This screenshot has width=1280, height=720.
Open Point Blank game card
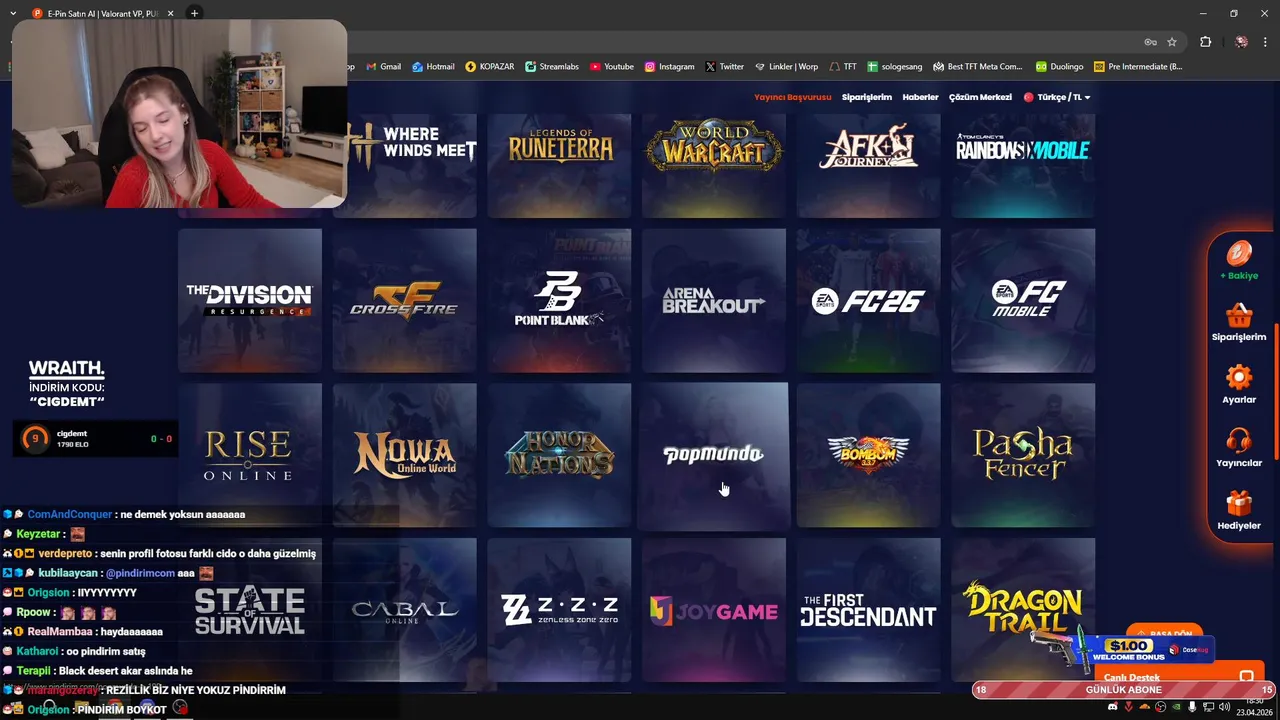(x=560, y=300)
